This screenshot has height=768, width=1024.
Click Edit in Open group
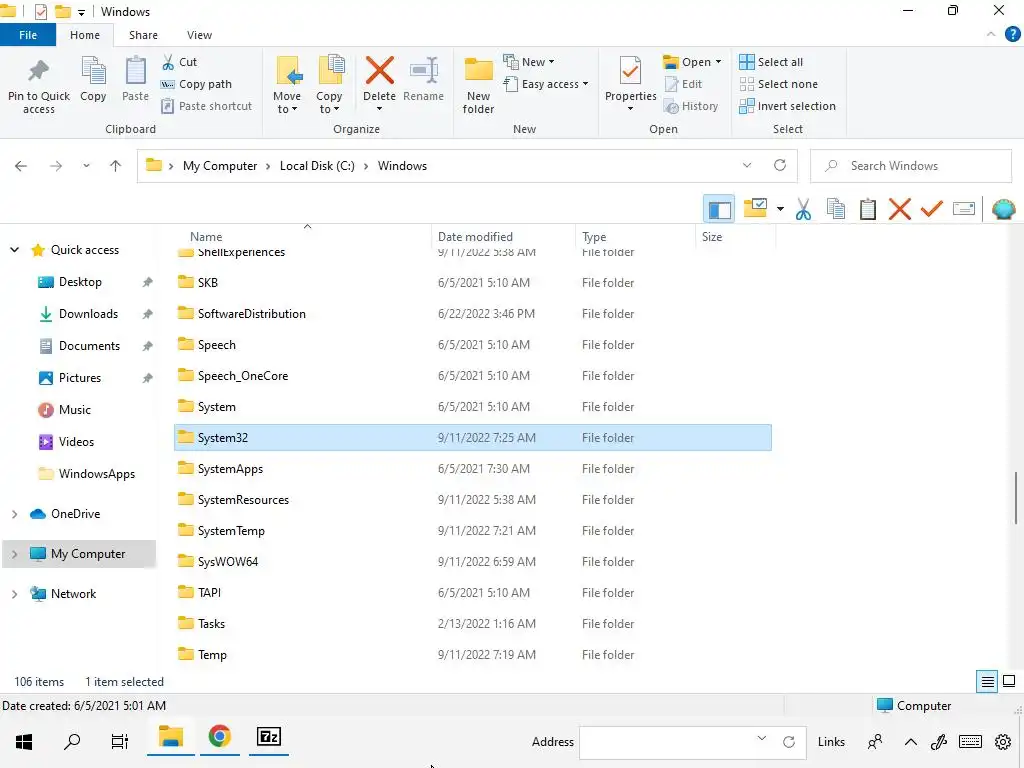[x=683, y=84]
